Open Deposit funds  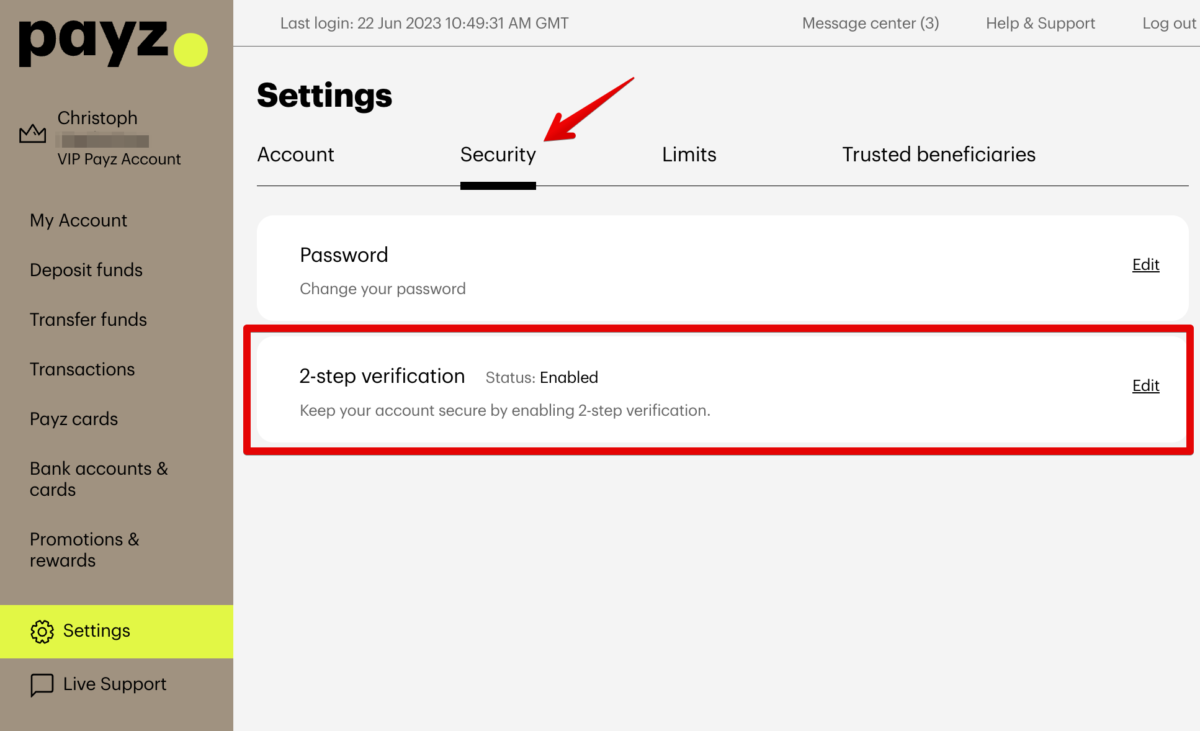(x=86, y=270)
